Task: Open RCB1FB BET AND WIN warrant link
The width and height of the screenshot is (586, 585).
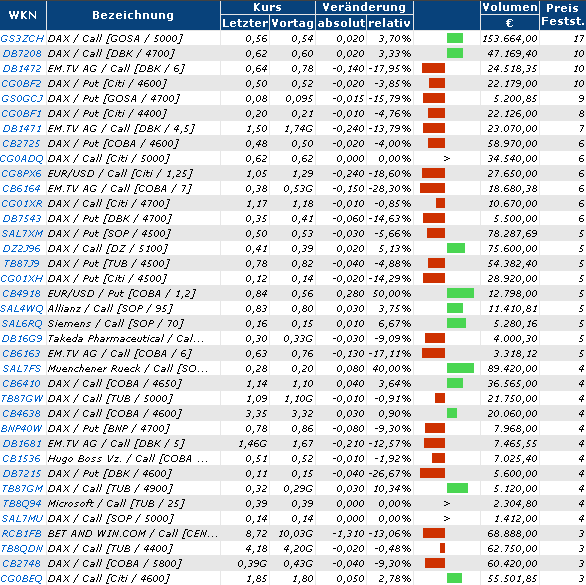Action: pos(22,533)
